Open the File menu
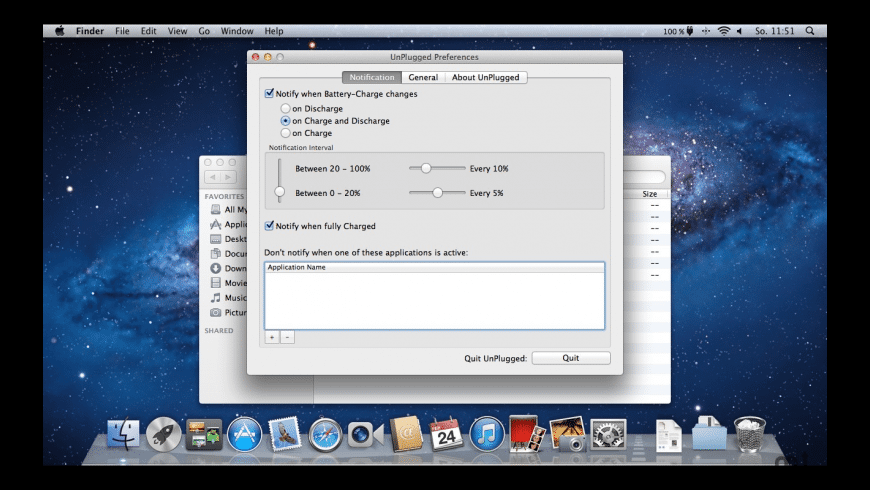 122,31
